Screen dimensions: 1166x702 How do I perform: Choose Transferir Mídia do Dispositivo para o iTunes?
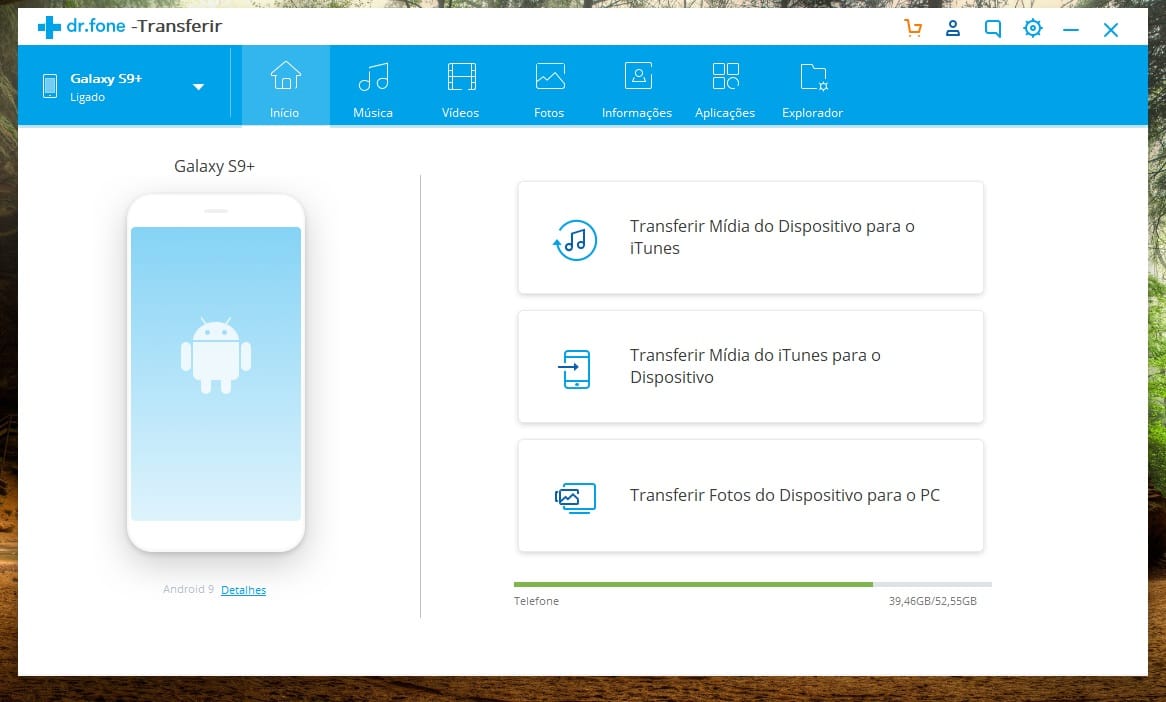[x=750, y=238]
